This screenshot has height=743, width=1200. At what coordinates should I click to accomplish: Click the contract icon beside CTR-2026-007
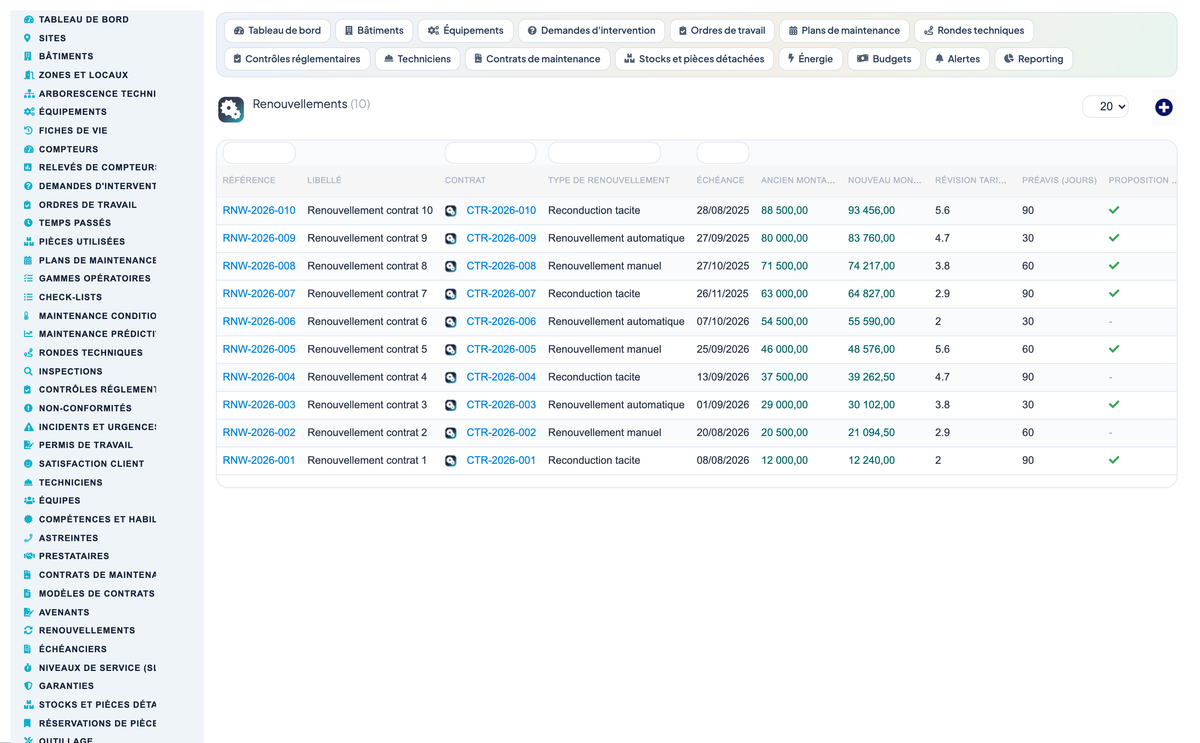(x=451, y=294)
